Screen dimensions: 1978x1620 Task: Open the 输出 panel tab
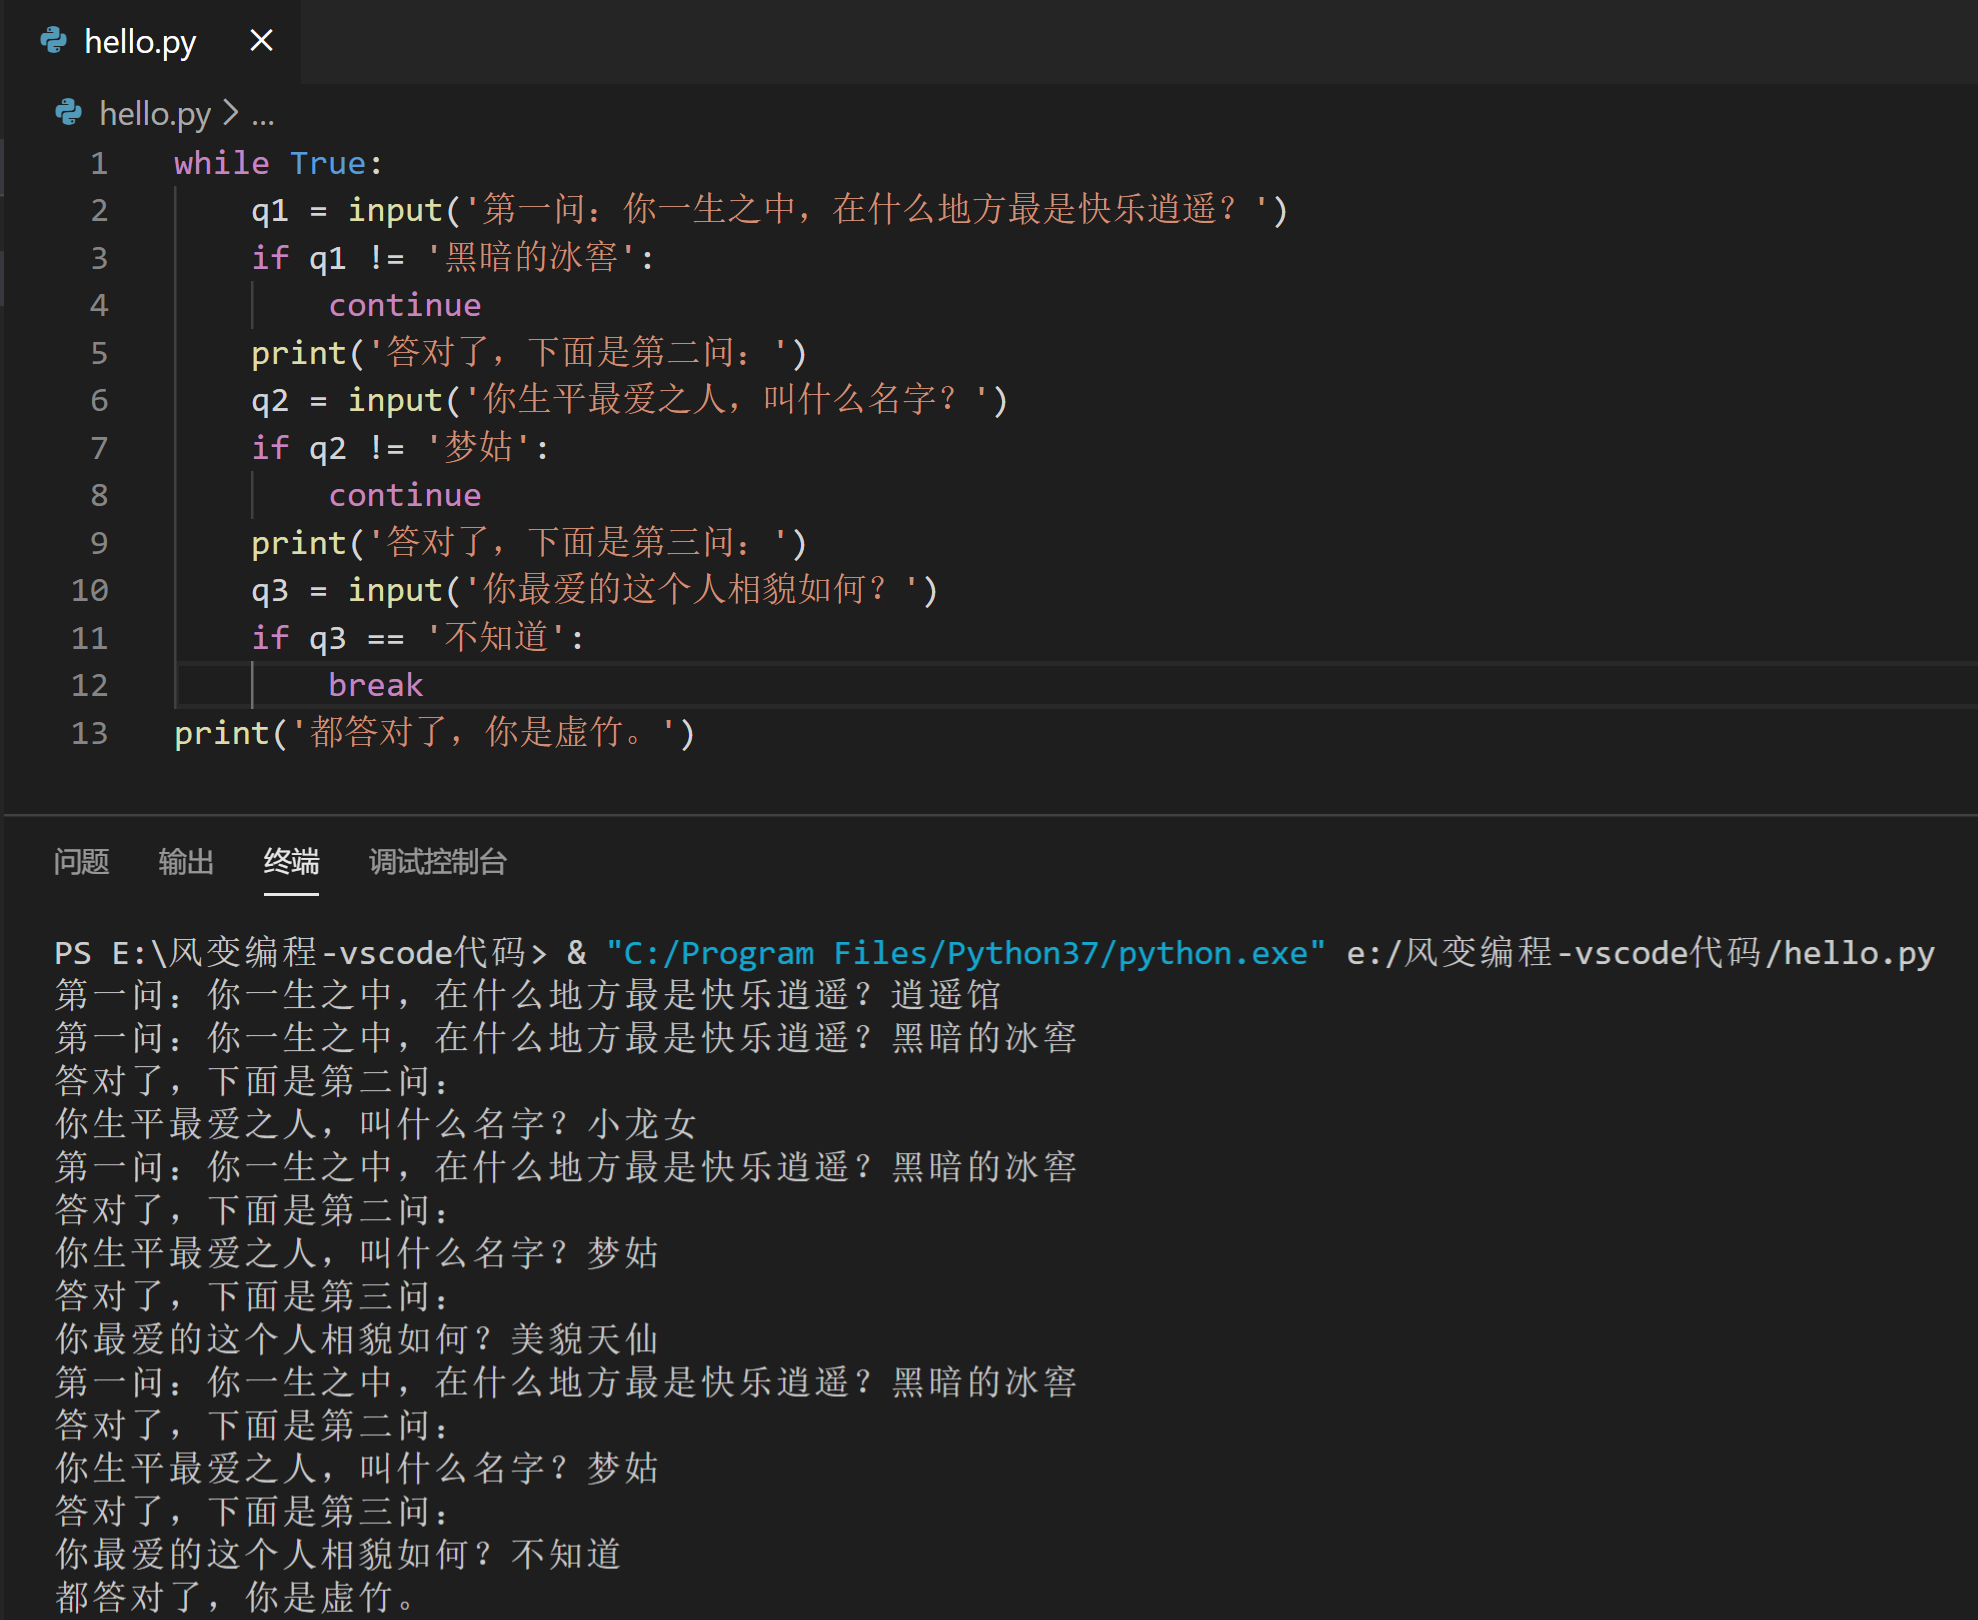(x=186, y=862)
